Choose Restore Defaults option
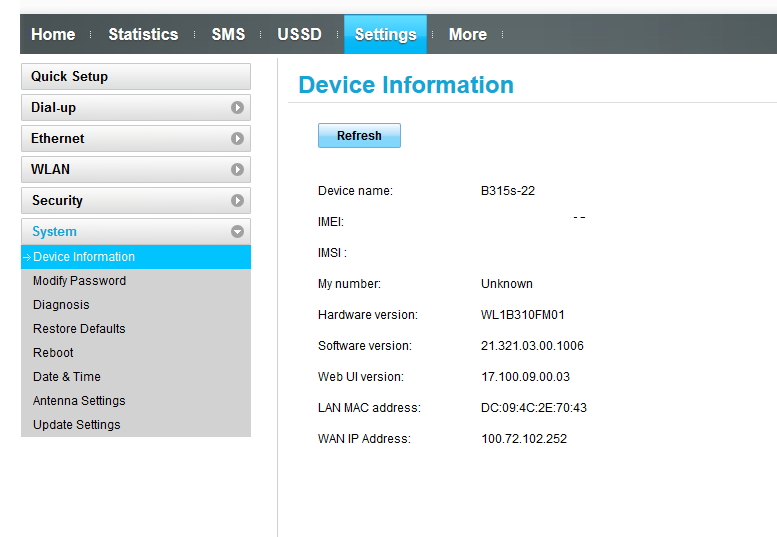Image resolution: width=777 pixels, height=537 pixels. pyautogui.click(x=79, y=329)
